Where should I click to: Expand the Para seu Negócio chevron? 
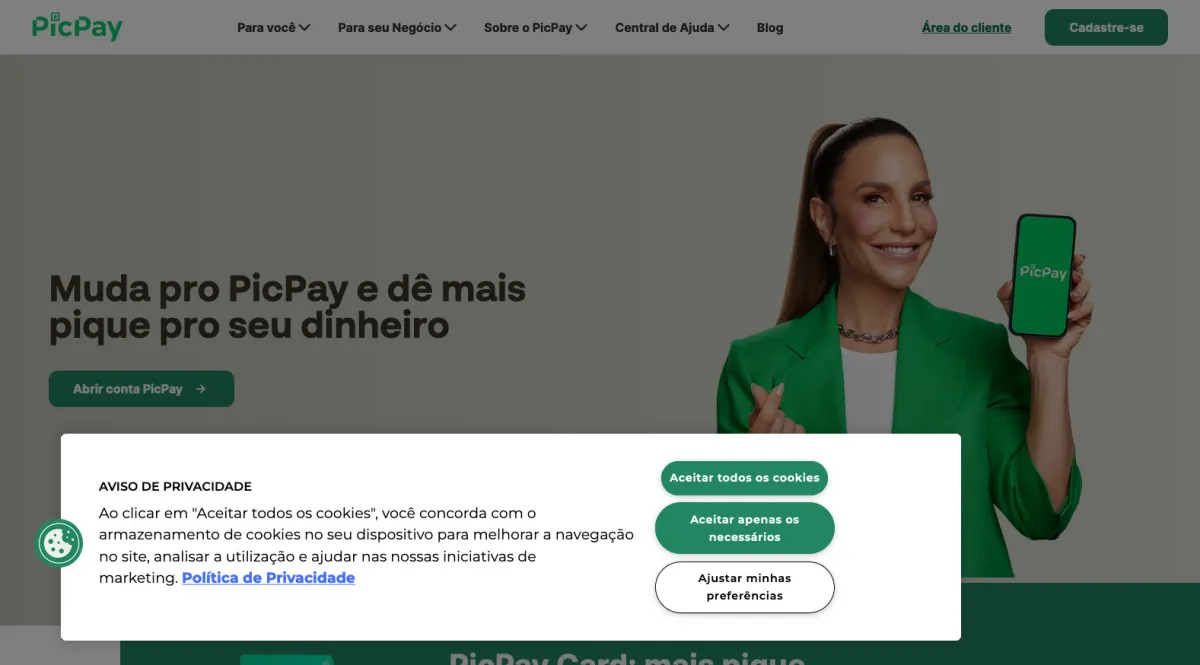coord(450,28)
